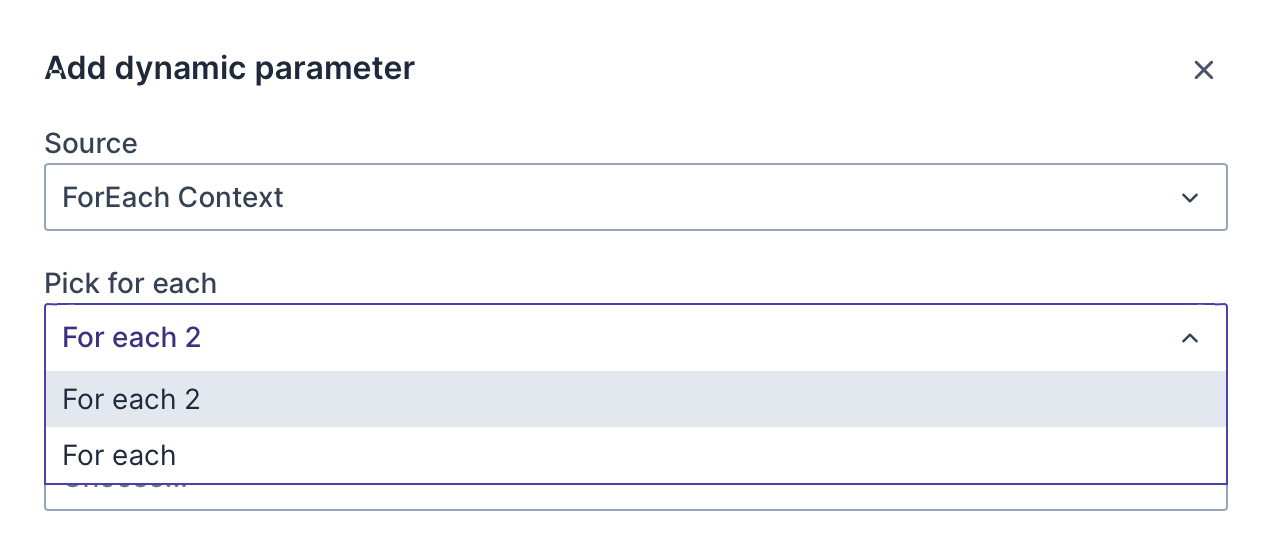The width and height of the screenshot is (1270, 548).
Task: Pick the first entry in the open list
Action: coord(635,400)
